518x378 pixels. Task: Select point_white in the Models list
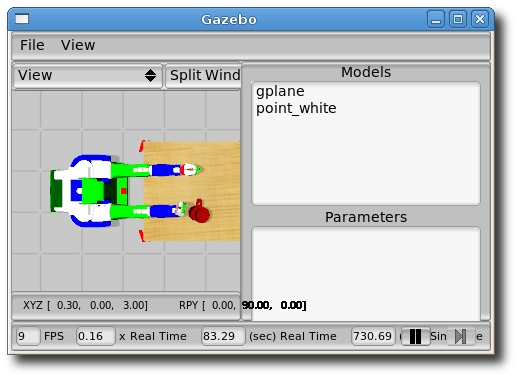296,108
